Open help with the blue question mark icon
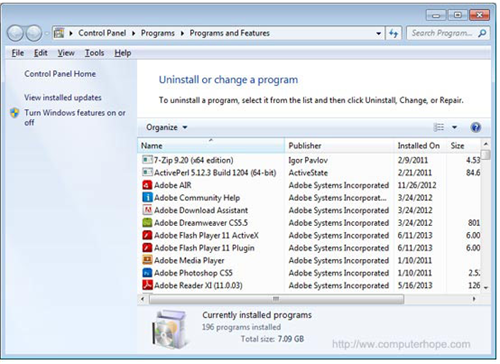 476,127
